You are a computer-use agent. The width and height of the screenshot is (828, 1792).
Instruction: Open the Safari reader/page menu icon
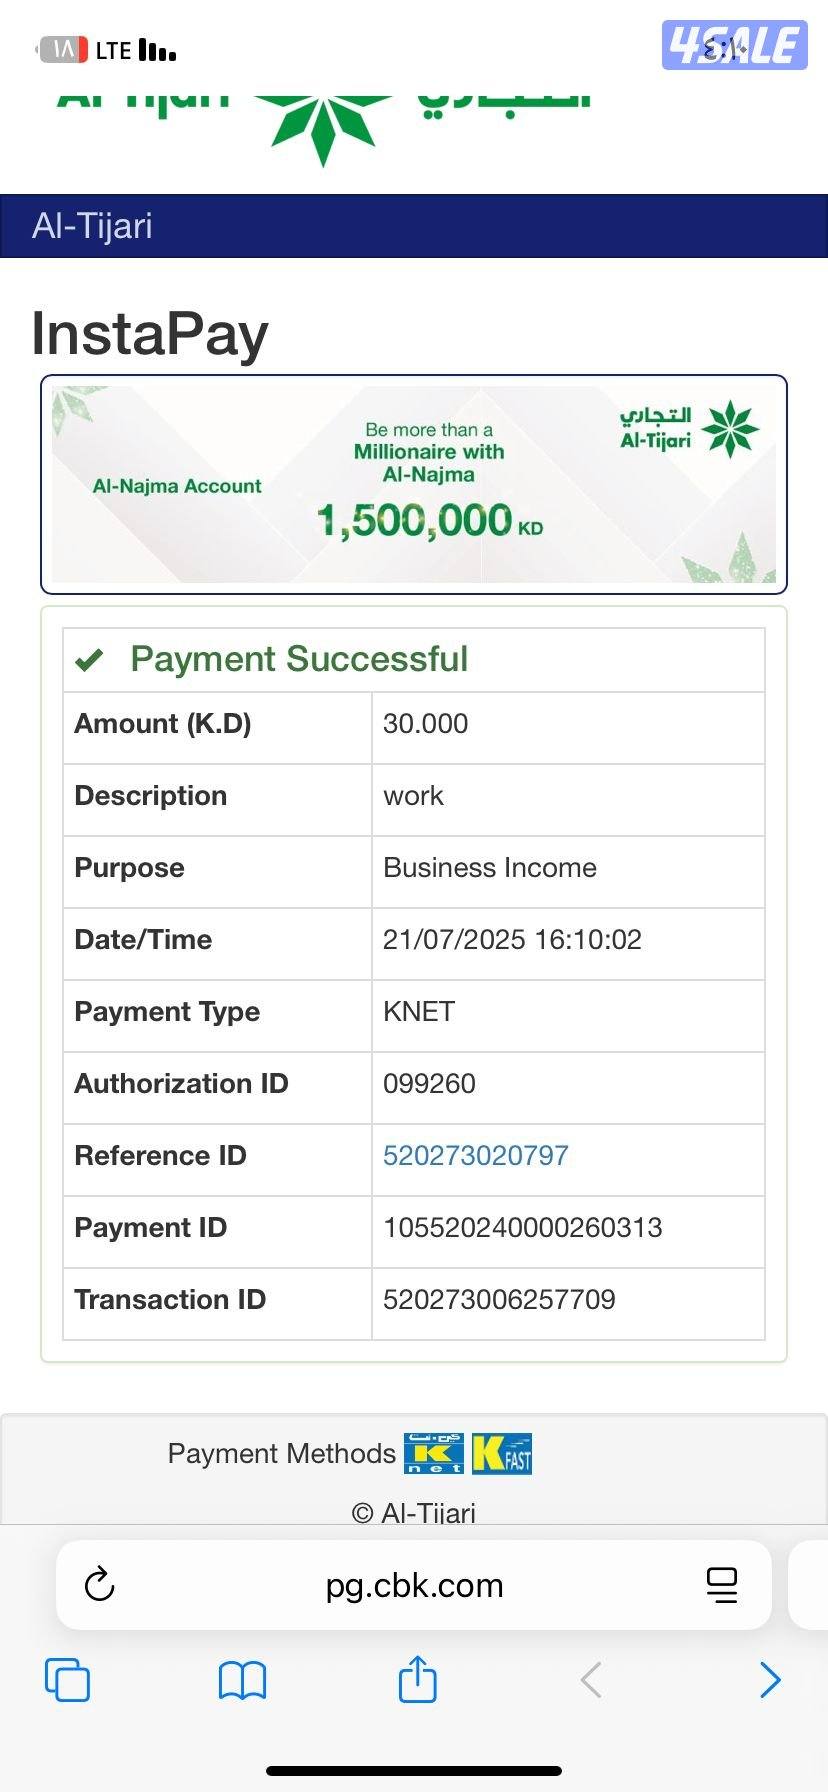click(x=721, y=1585)
